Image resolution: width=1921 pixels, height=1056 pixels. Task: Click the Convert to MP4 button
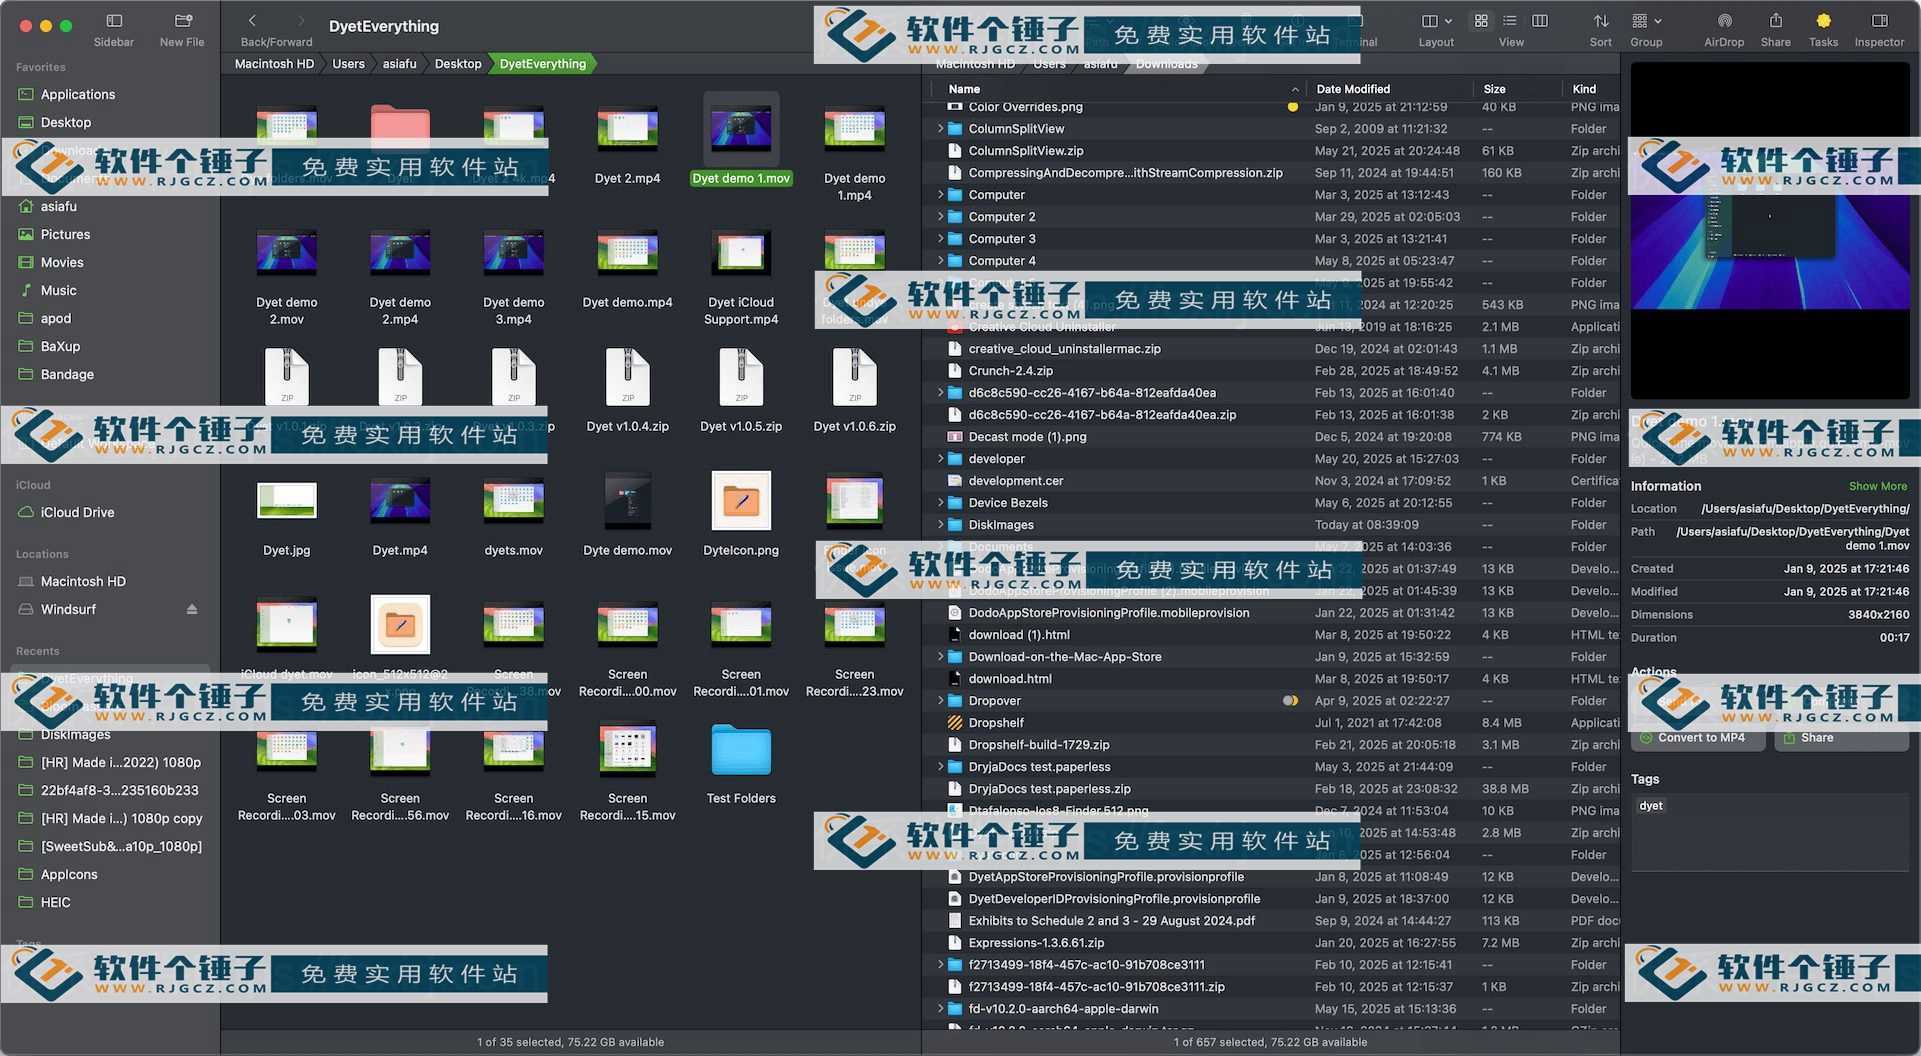click(1699, 738)
